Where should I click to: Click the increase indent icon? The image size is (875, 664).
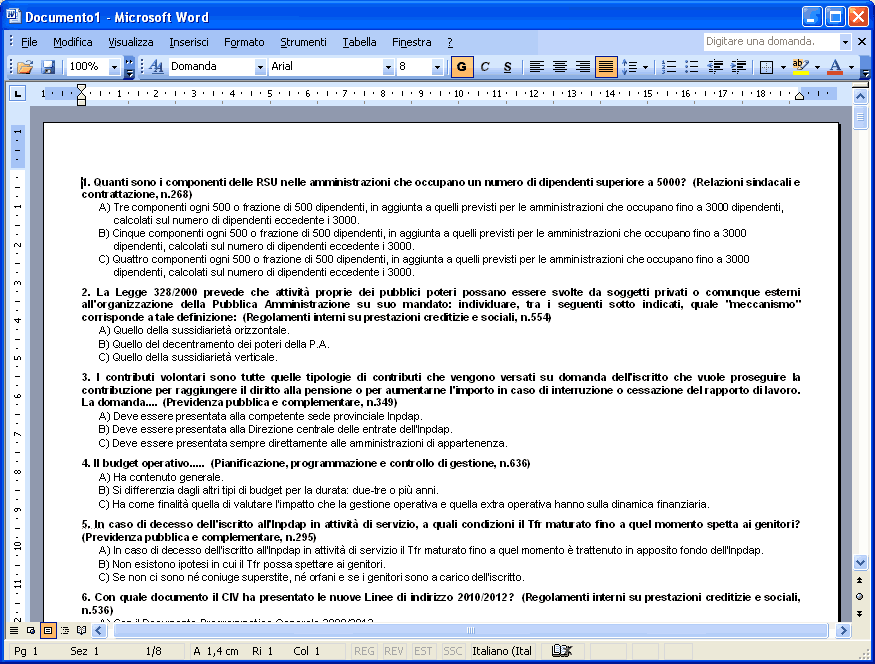(738, 67)
